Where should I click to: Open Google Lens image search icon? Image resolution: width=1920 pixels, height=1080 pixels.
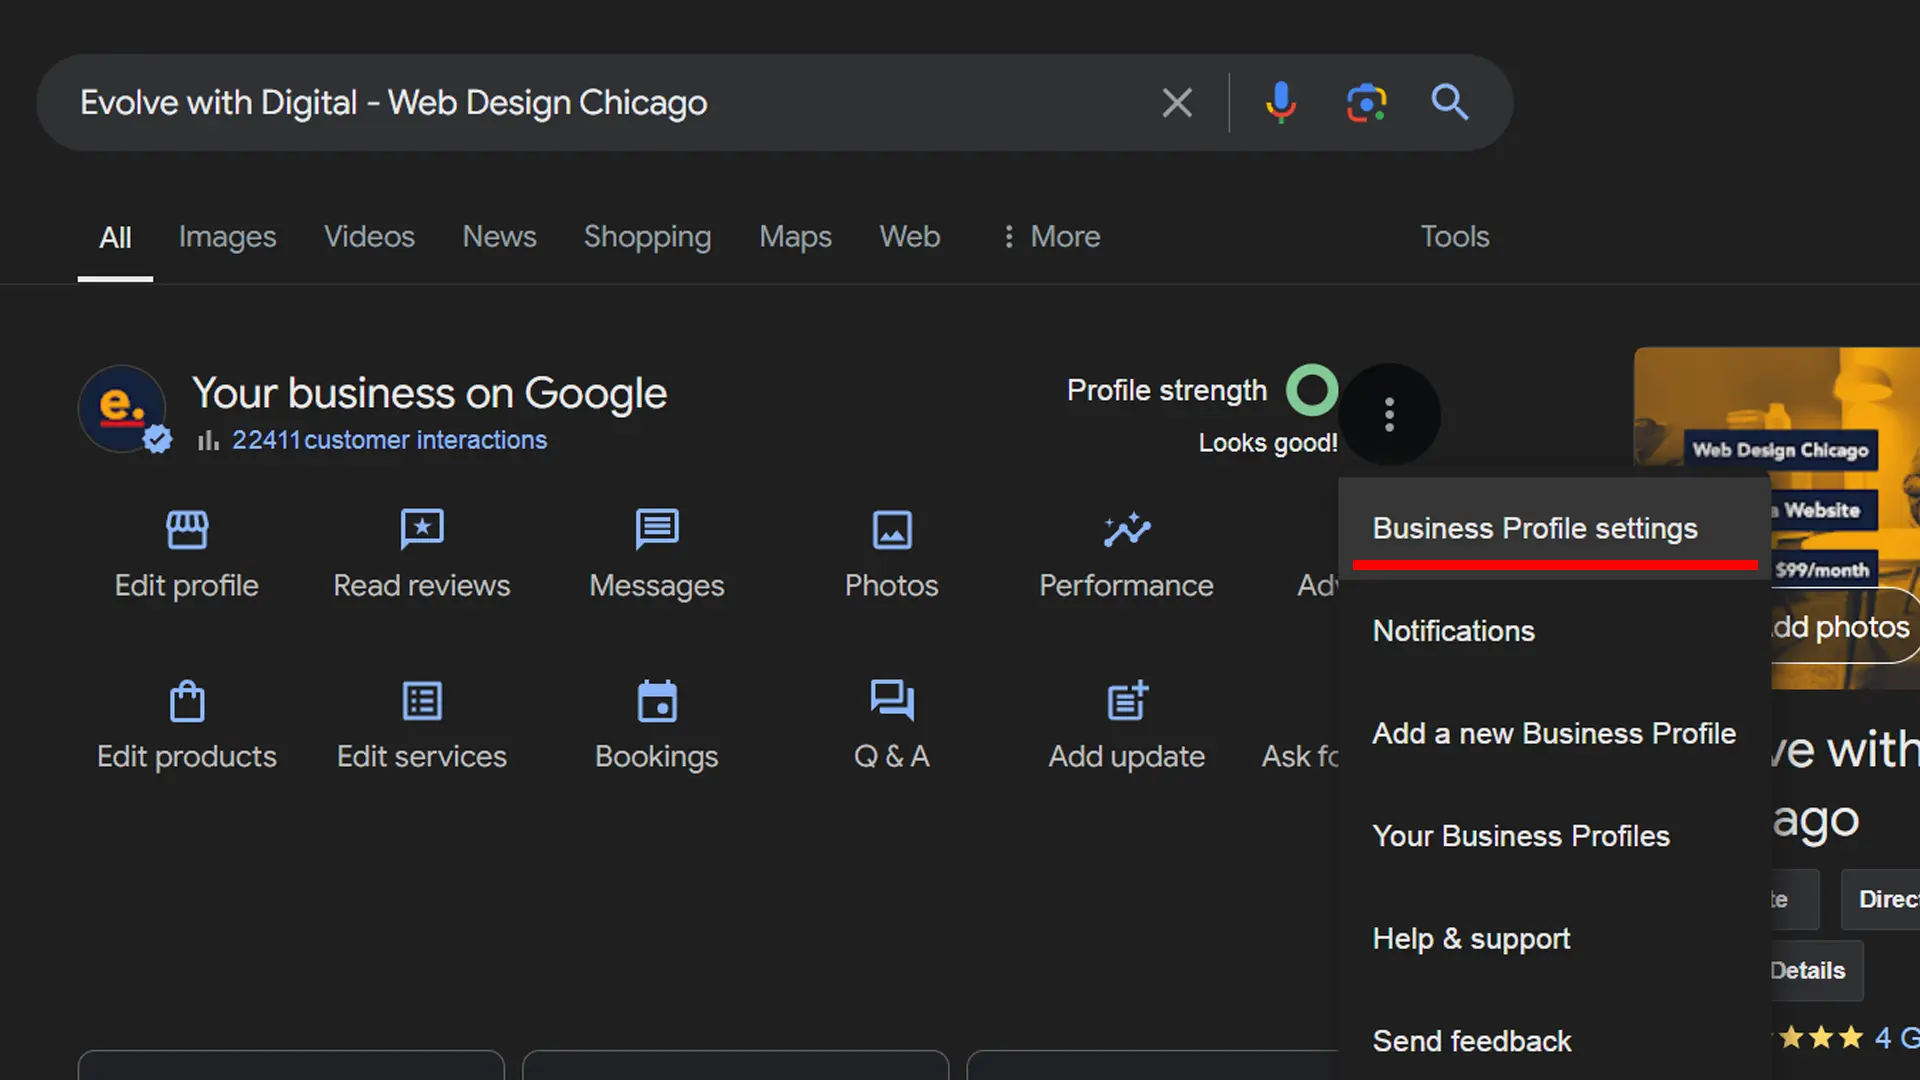point(1366,102)
